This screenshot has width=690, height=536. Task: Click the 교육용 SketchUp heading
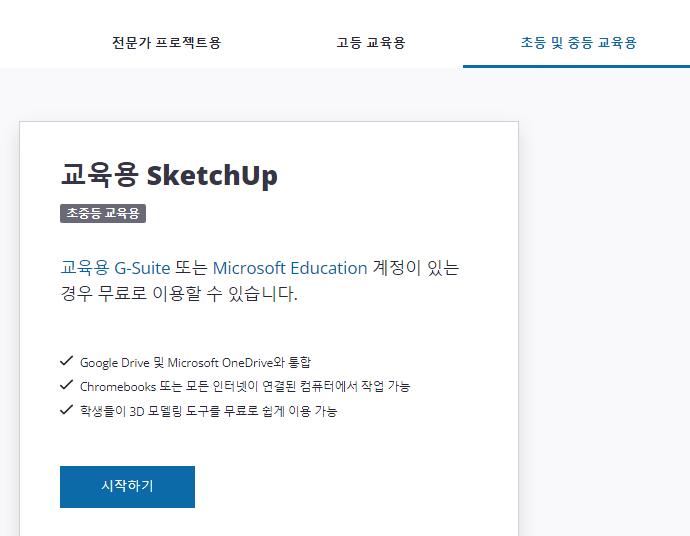tap(169, 175)
